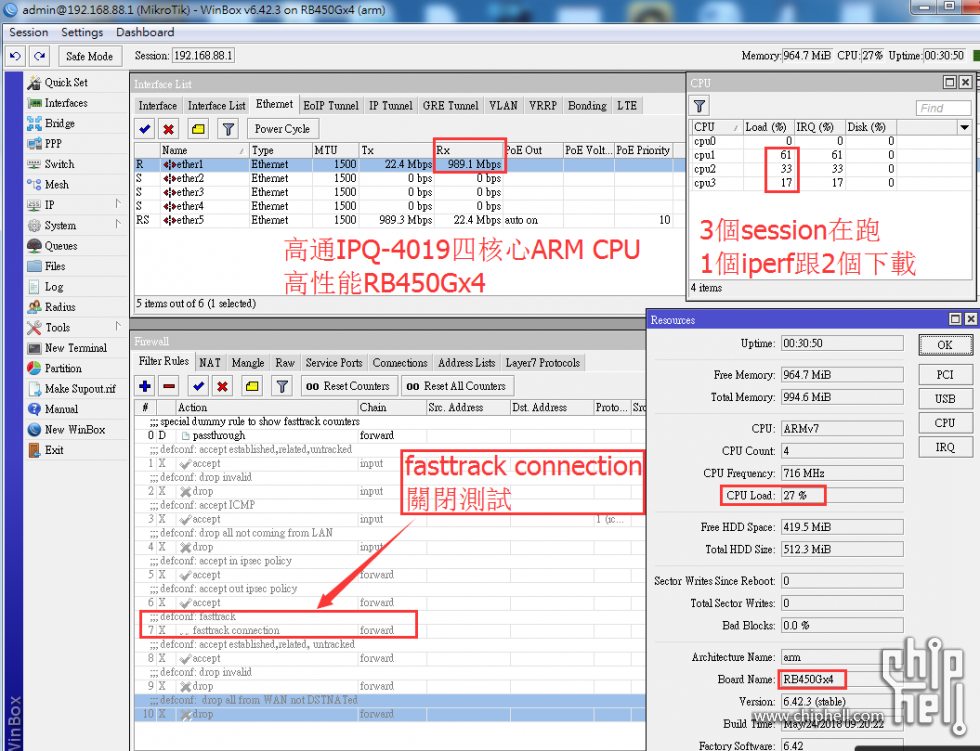Disable selected interface with red X

tap(168, 129)
